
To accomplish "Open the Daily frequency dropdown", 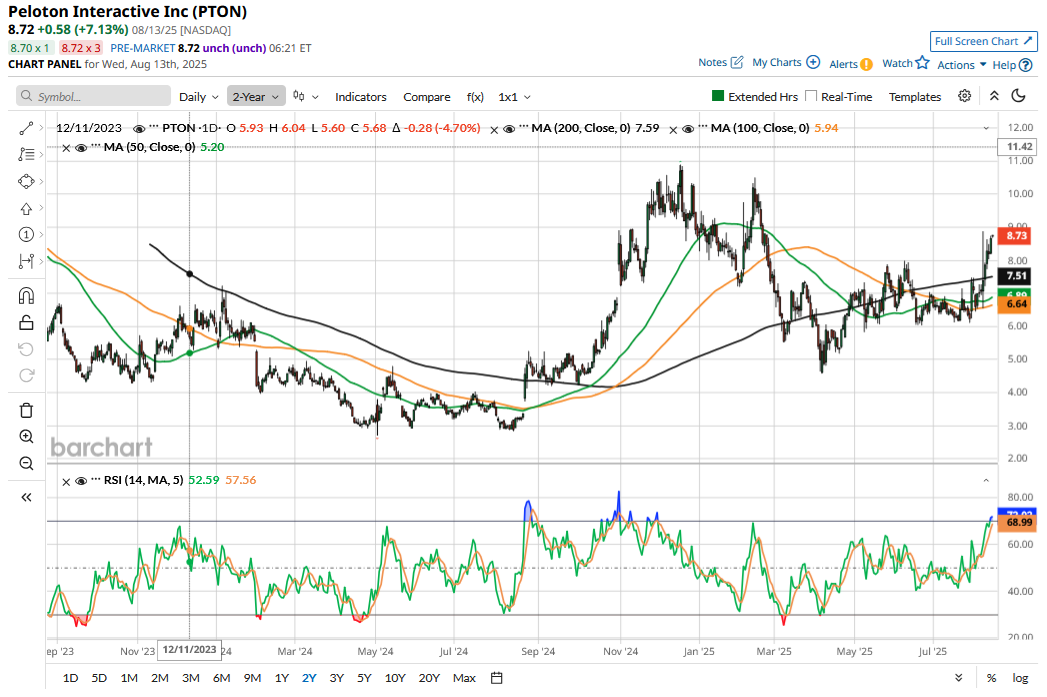I will tap(198, 97).
